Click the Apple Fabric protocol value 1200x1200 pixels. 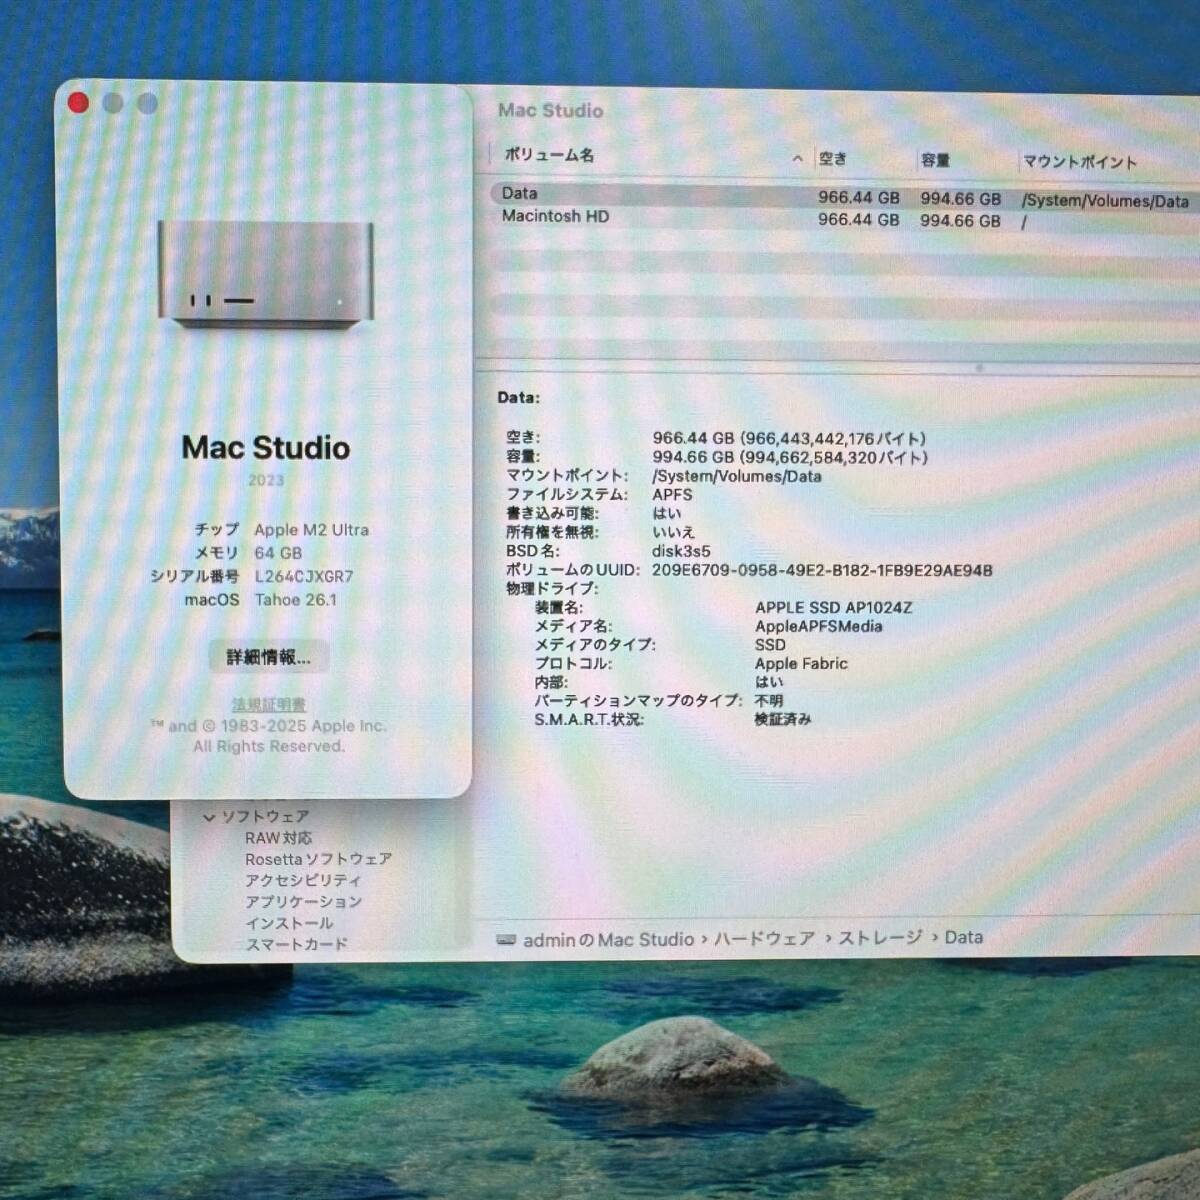click(801, 664)
